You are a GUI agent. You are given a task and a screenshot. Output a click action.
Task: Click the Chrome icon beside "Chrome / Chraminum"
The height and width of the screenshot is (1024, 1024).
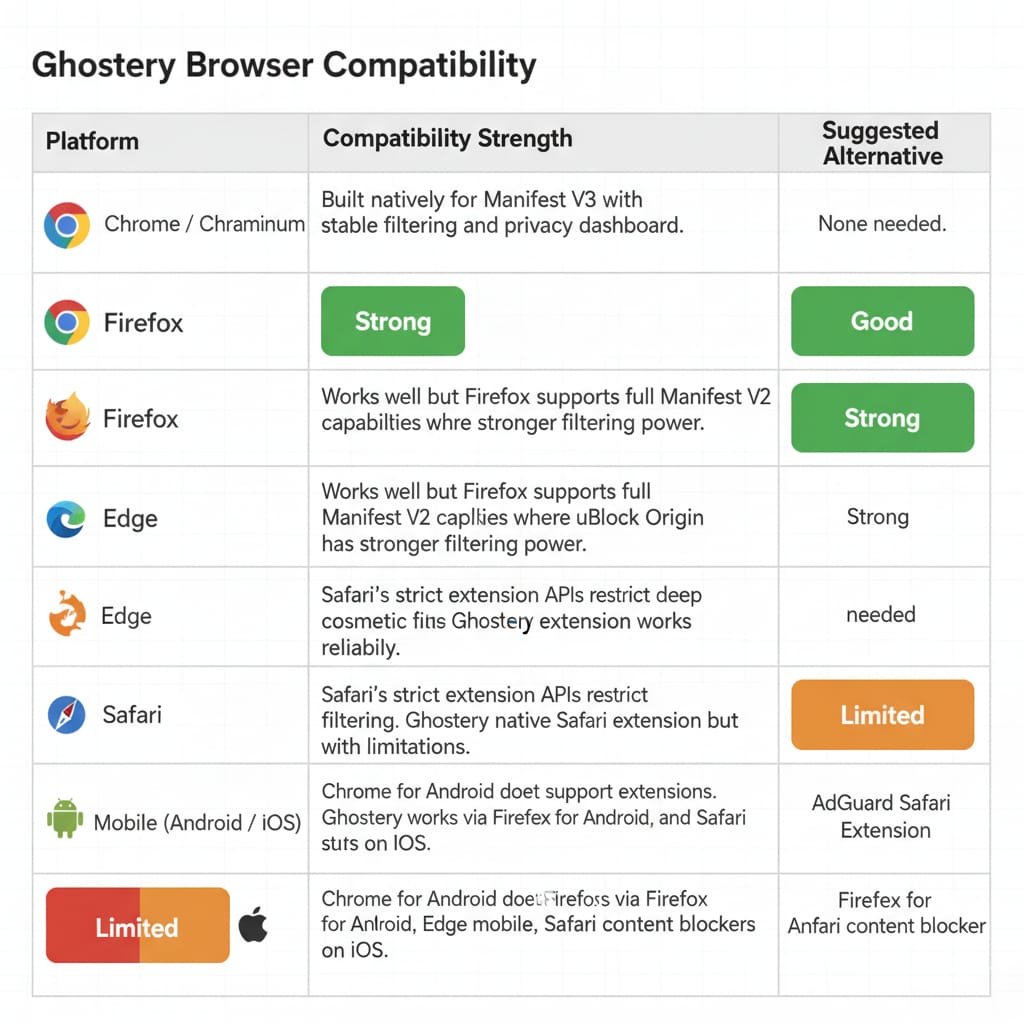point(67,225)
